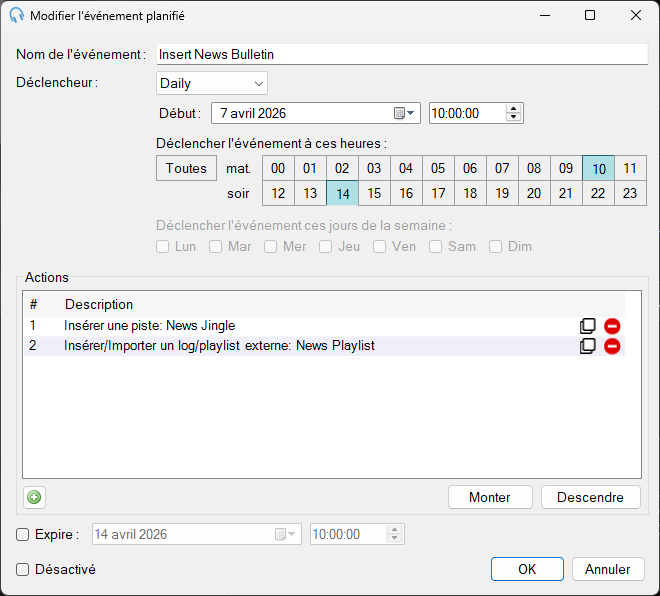Viewport: 660px width, 596px height.
Task: Increase the start time with the up arrow
Action: 513,109
